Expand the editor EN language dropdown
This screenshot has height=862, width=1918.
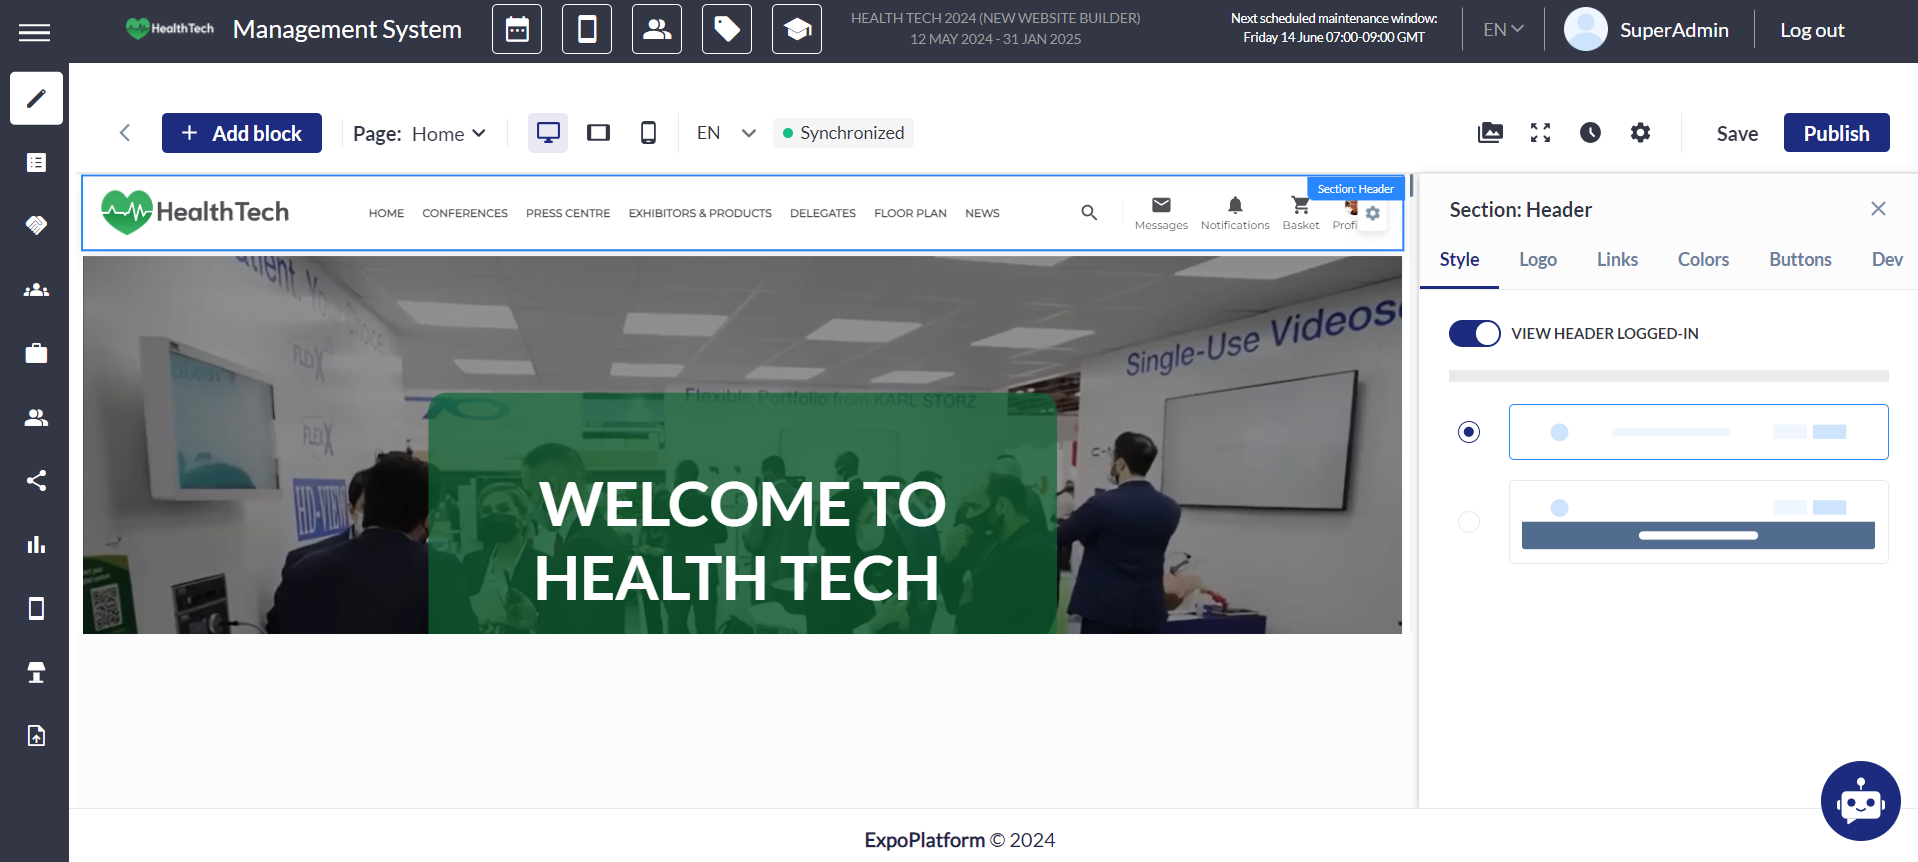click(726, 133)
